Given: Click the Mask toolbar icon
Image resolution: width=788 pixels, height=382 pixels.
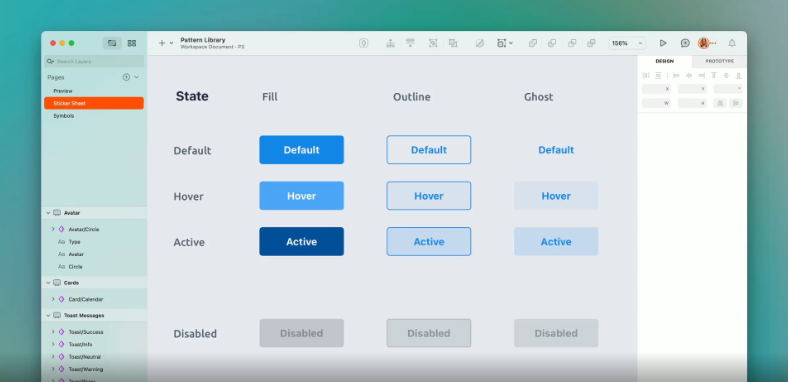Looking at the screenshot, I should point(479,43).
